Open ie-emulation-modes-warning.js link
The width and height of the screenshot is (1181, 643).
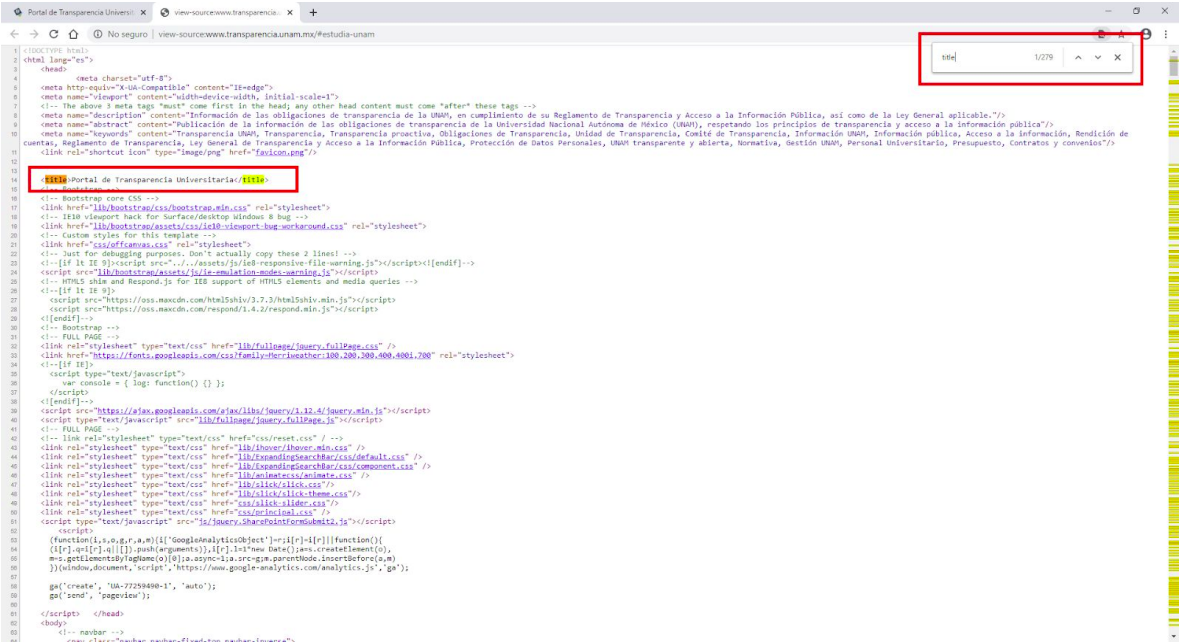(x=213, y=272)
